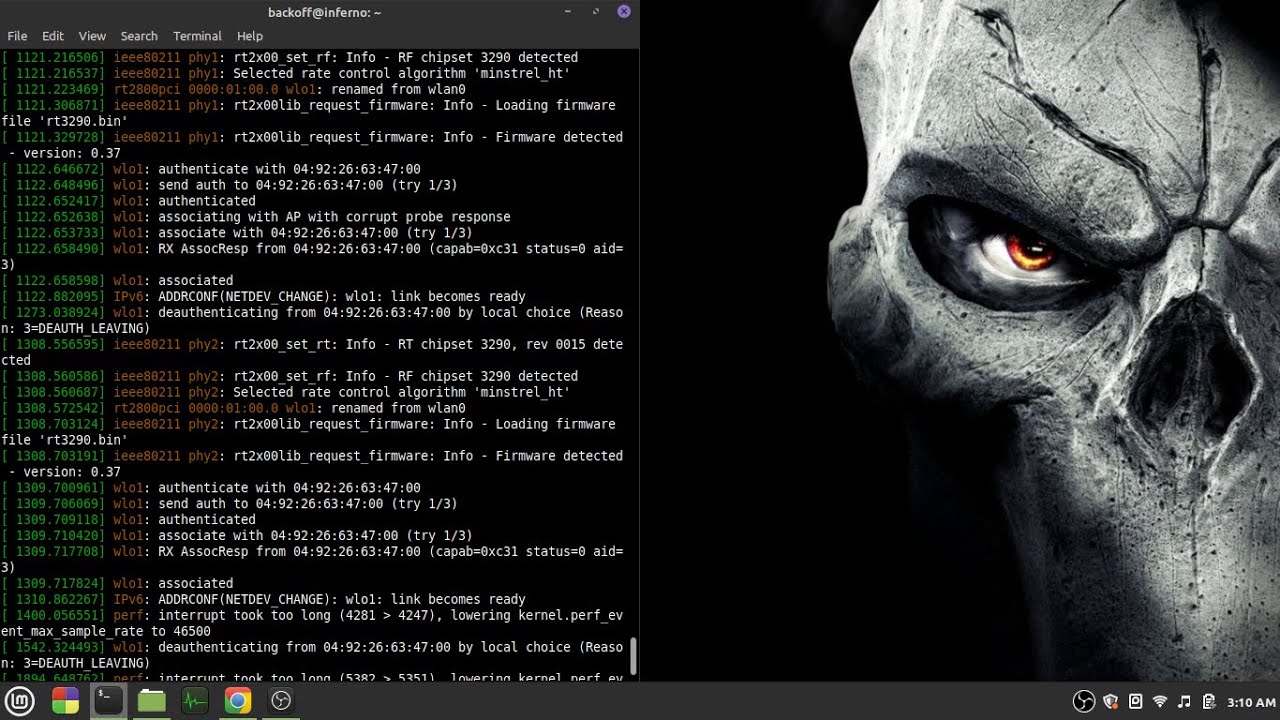1280x720 pixels.
Task: Click 'link becomes ready' at timestamp 1310.862267
Action: 458,600
